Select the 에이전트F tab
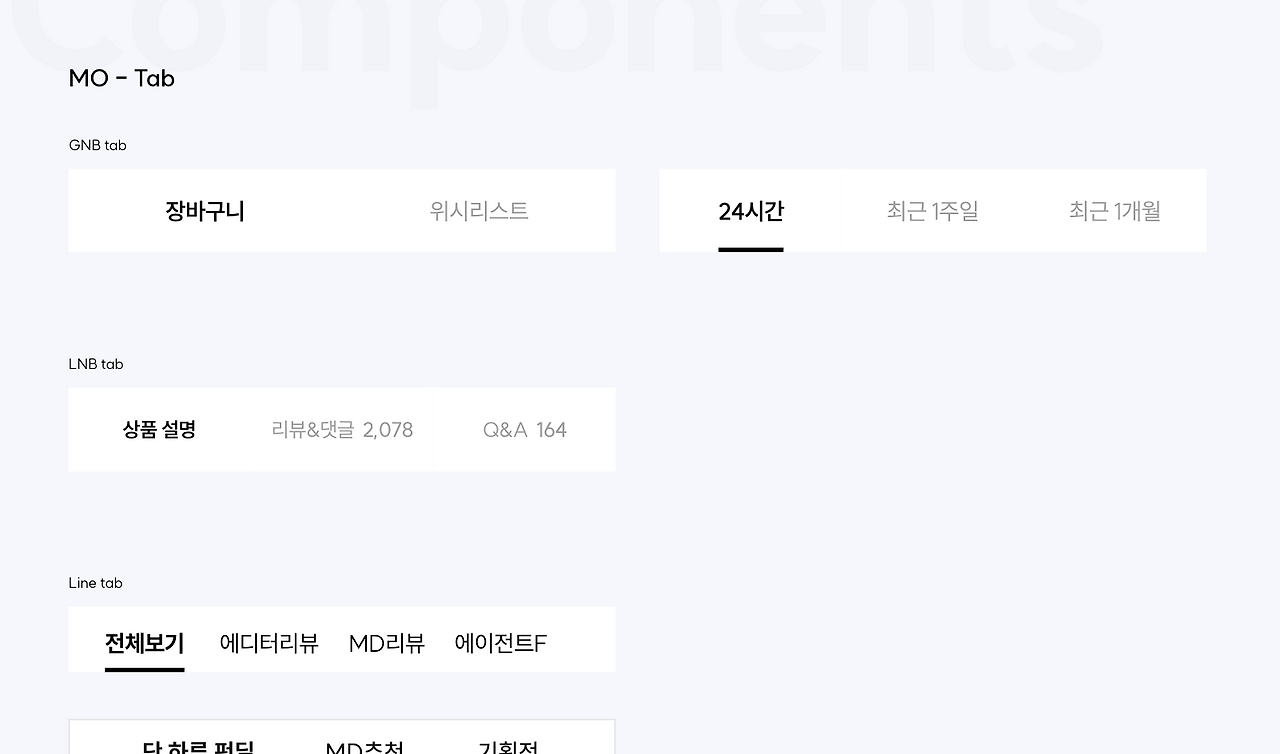The width and height of the screenshot is (1280, 754). [x=500, y=643]
